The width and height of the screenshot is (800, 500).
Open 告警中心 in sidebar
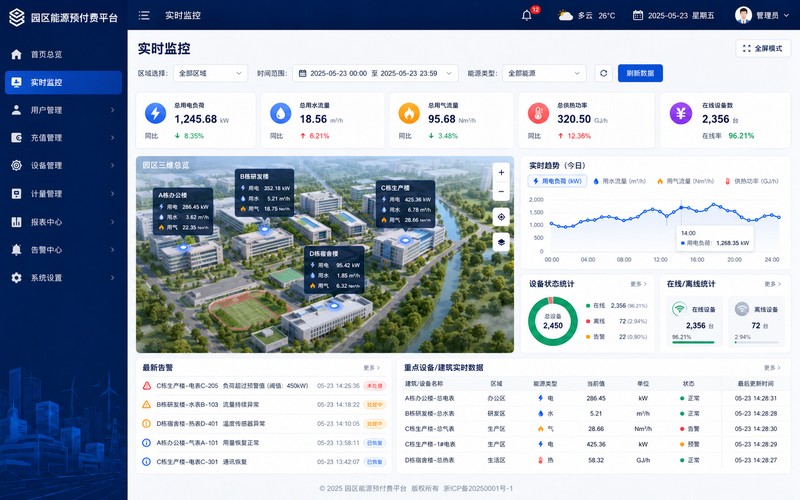pyautogui.click(x=63, y=249)
